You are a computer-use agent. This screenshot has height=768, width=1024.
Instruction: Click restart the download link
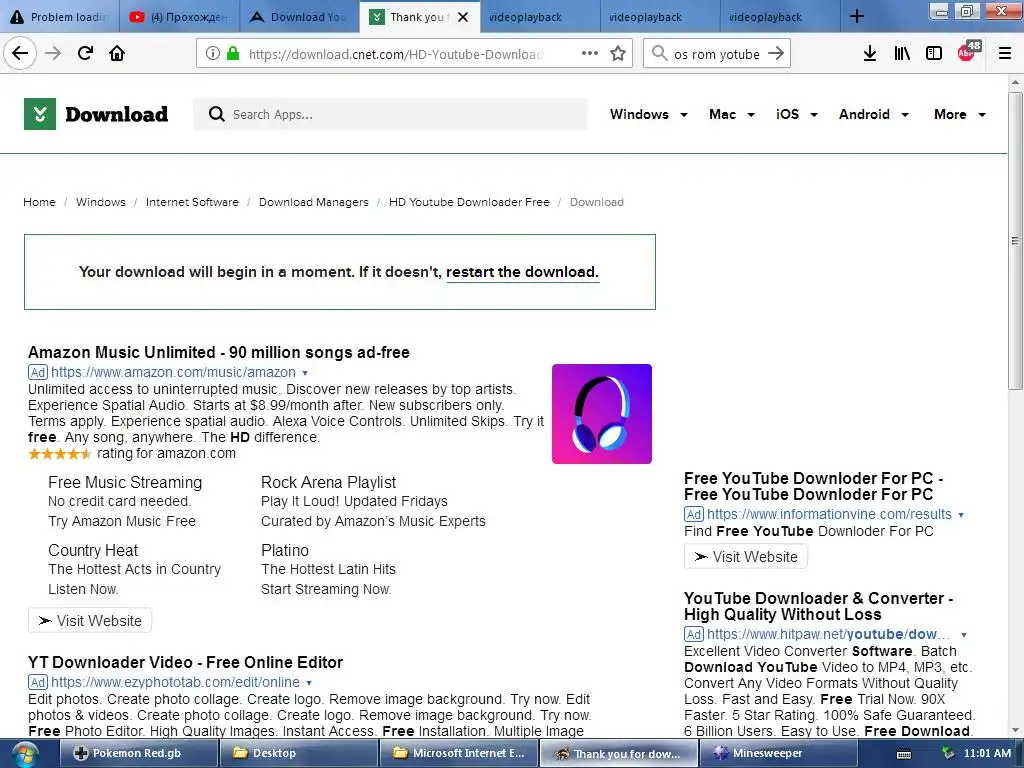click(522, 272)
